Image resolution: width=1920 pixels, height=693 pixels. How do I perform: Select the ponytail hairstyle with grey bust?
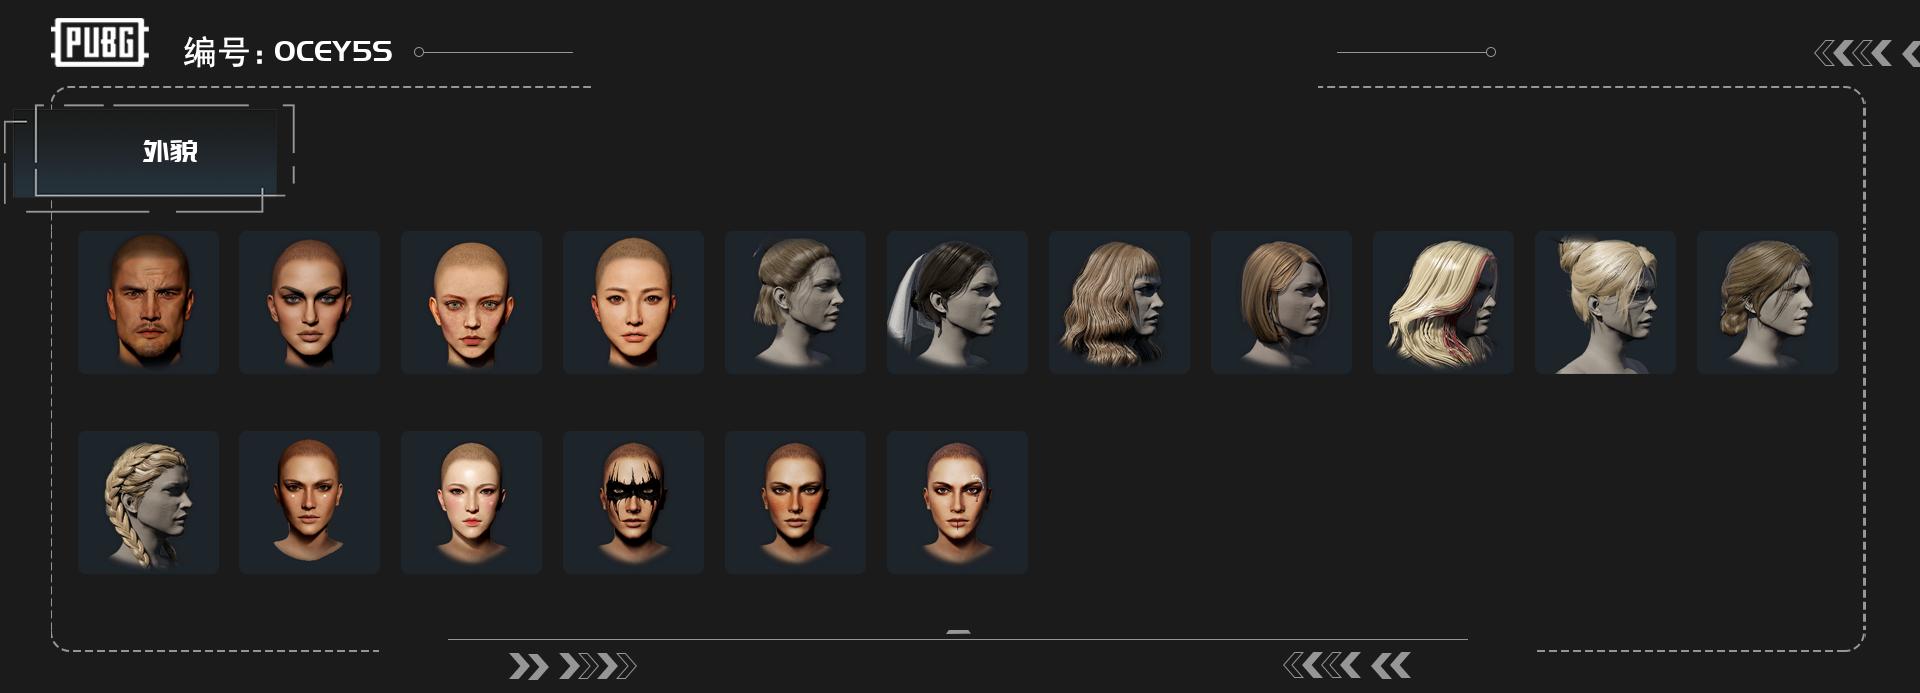795,302
